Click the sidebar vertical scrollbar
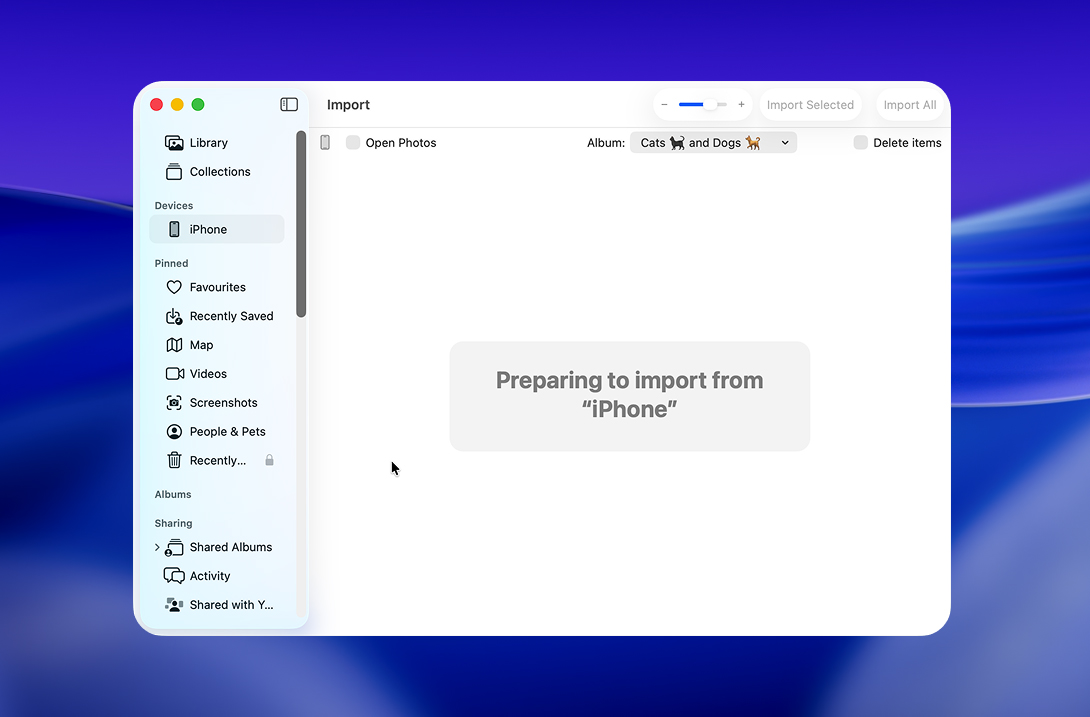This screenshot has width=1090, height=717. point(301,224)
